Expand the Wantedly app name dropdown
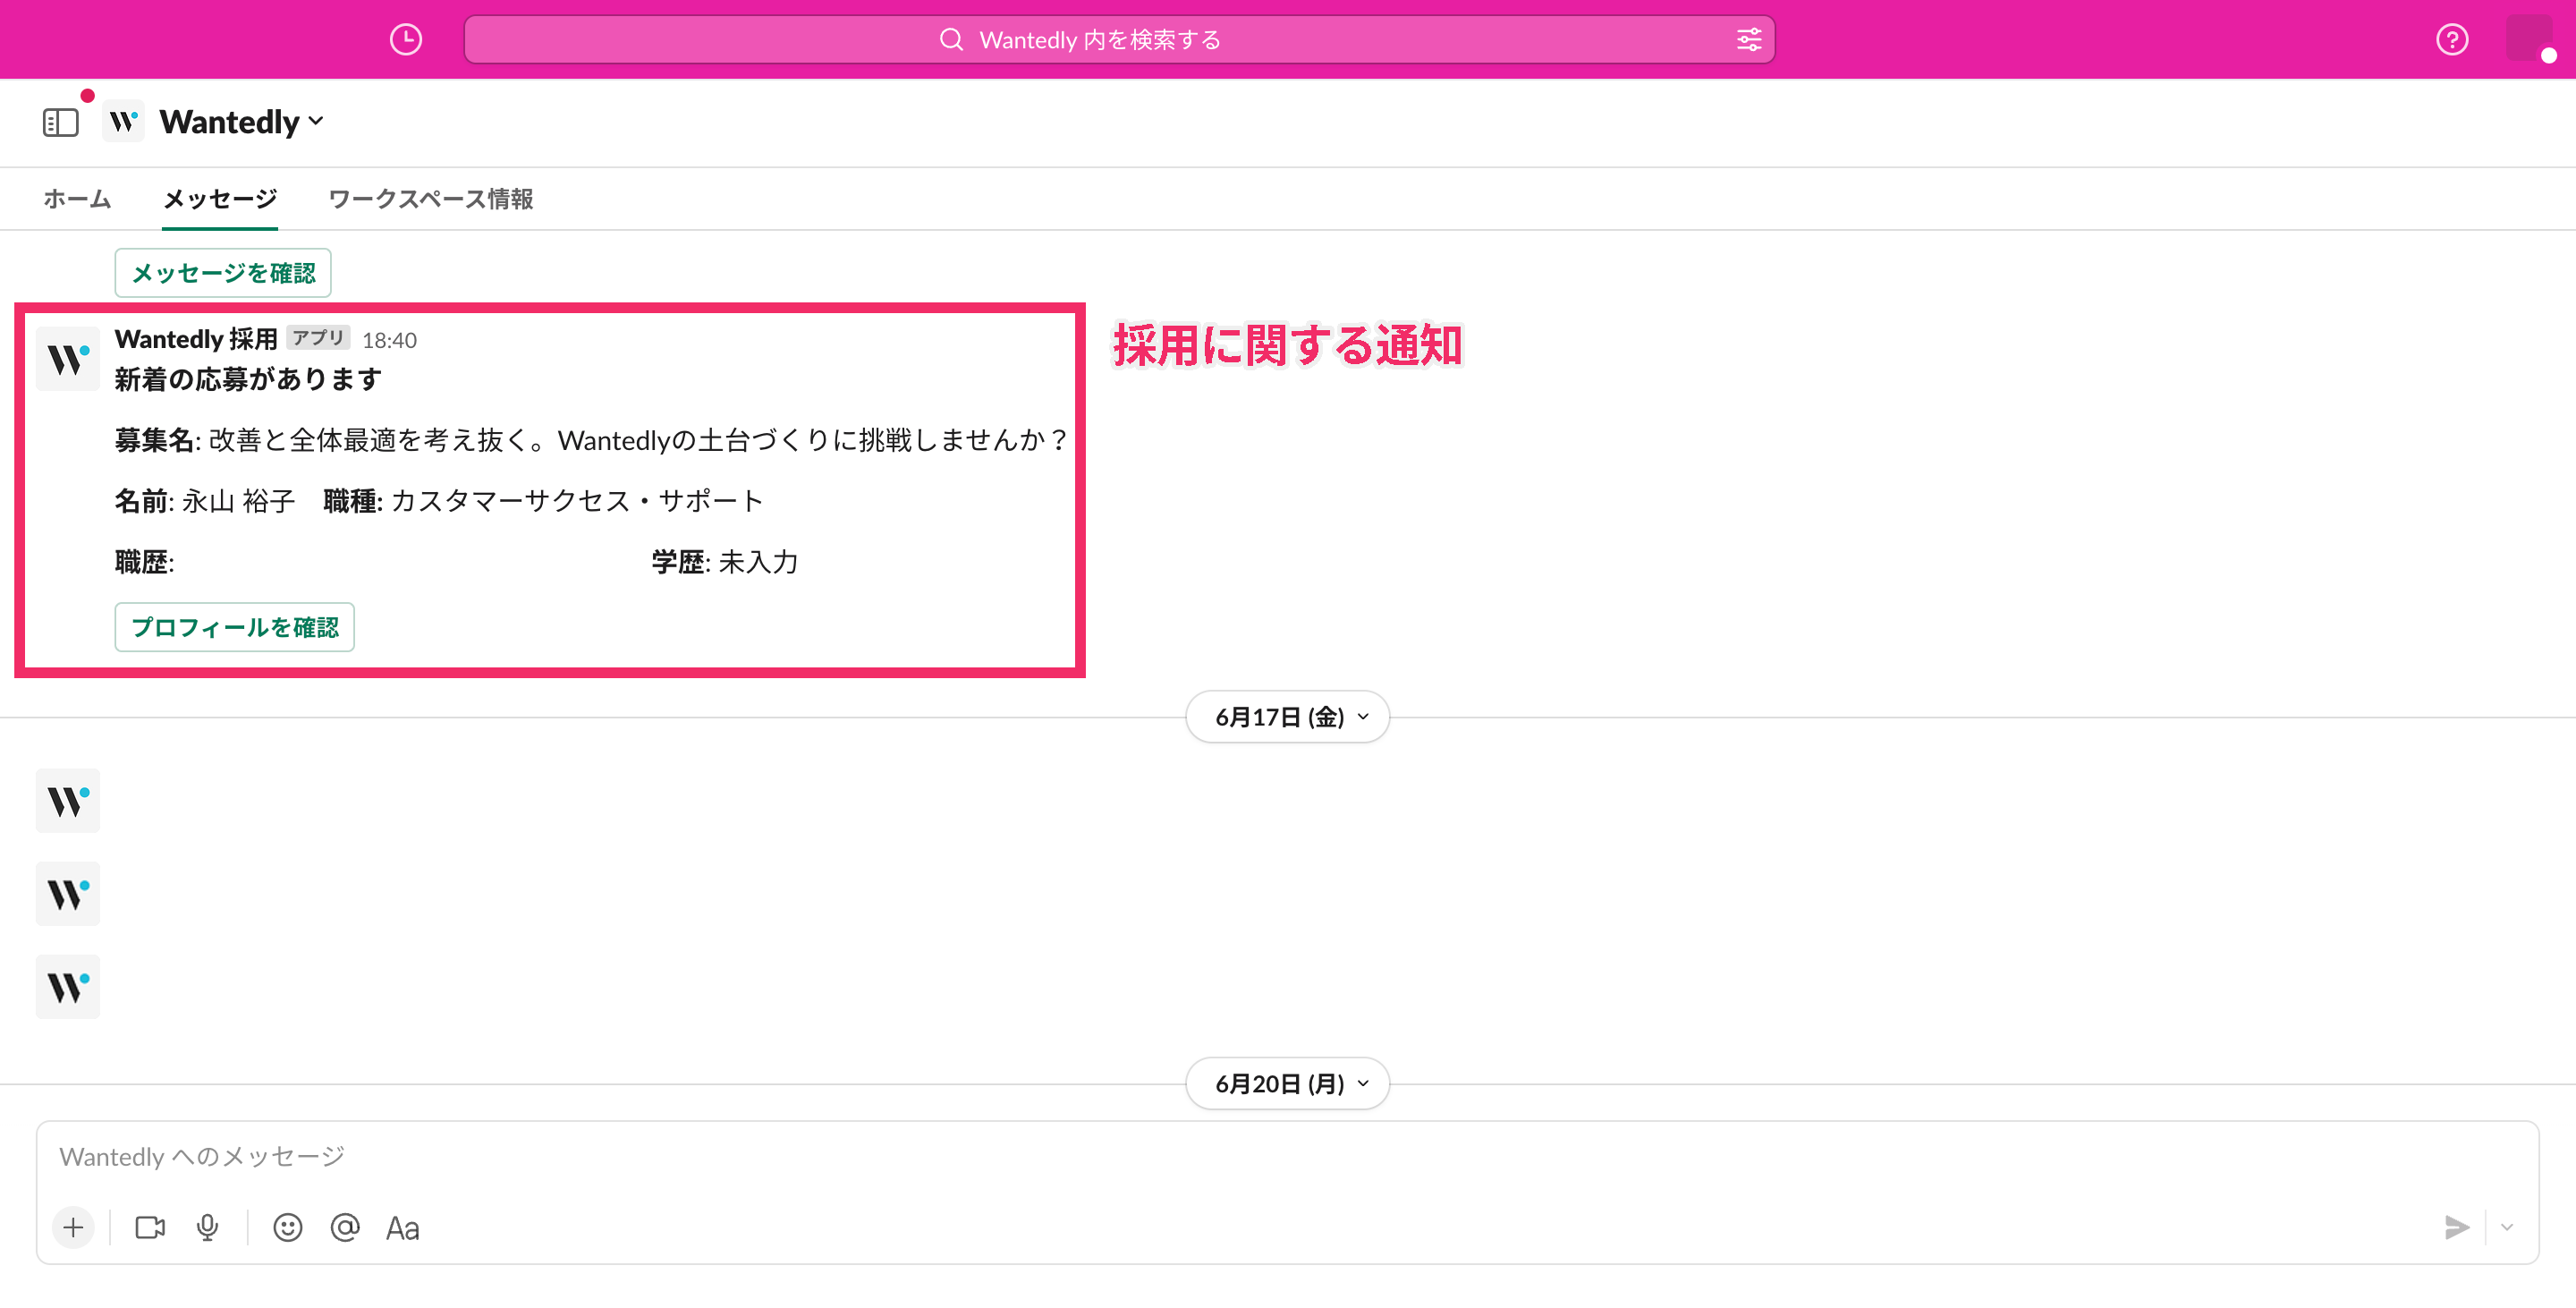The height and width of the screenshot is (1308, 2576). point(241,122)
